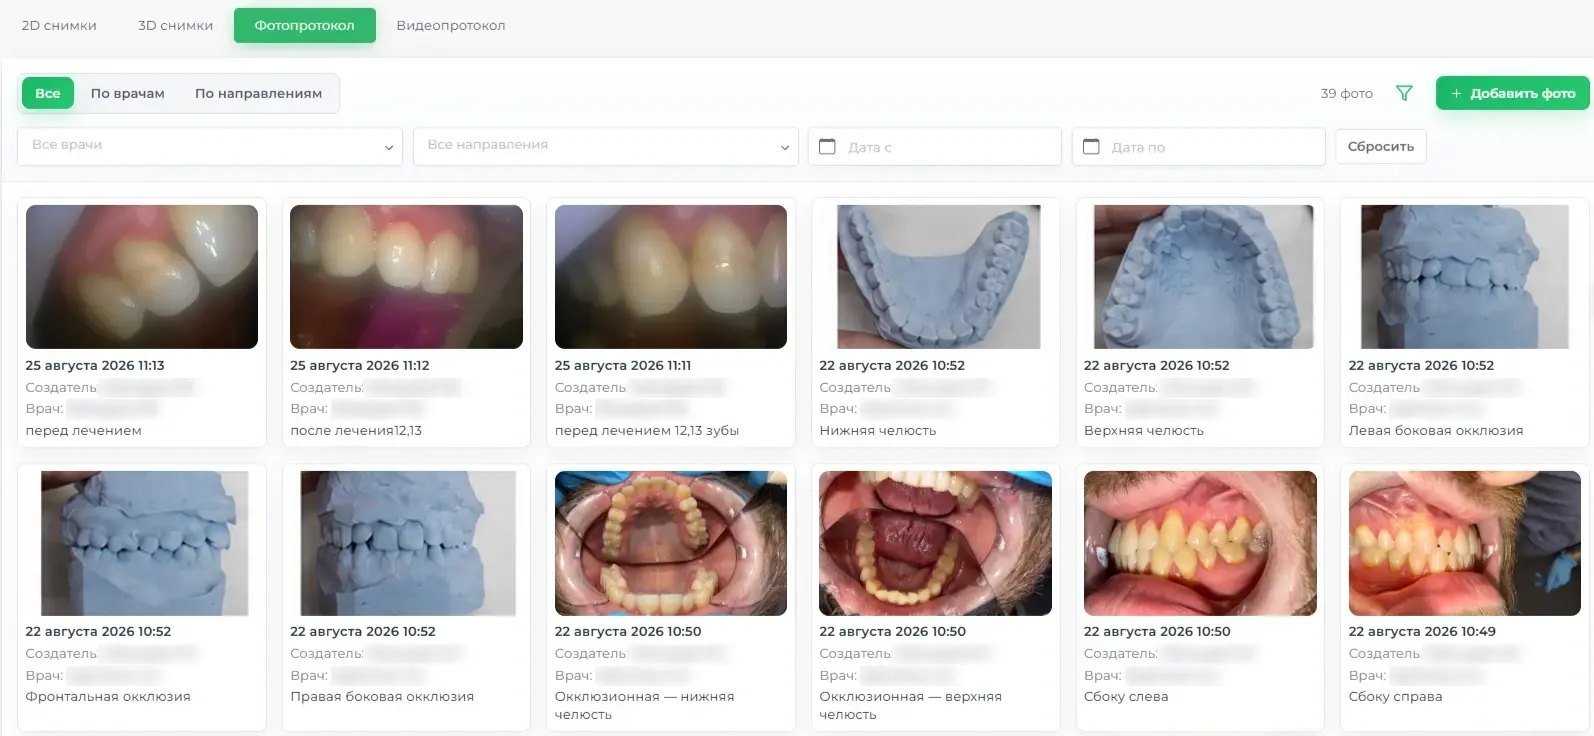The image size is (1594, 736).
Task: Switch grouping to 'По врачам'
Action: coord(128,93)
